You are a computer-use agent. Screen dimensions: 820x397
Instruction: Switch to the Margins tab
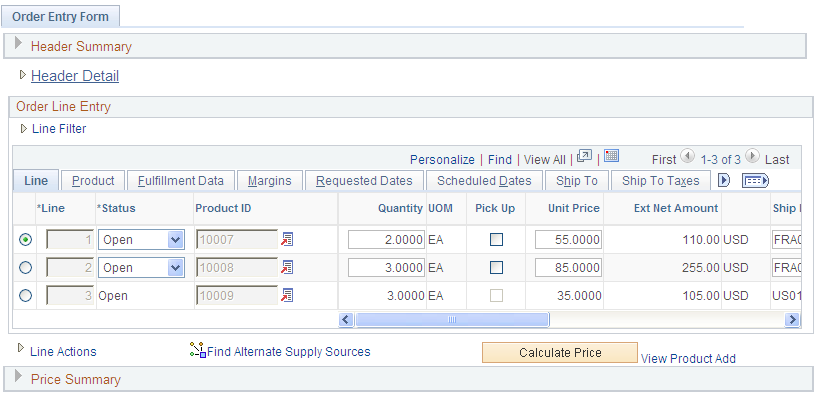pyautogui.click(x=269, y=180)
